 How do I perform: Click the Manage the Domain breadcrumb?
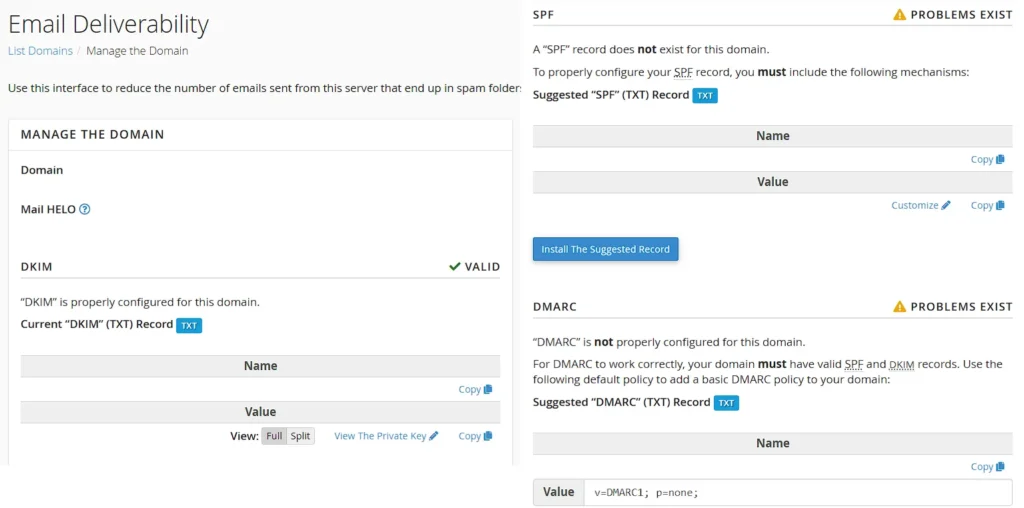point(137,51)
